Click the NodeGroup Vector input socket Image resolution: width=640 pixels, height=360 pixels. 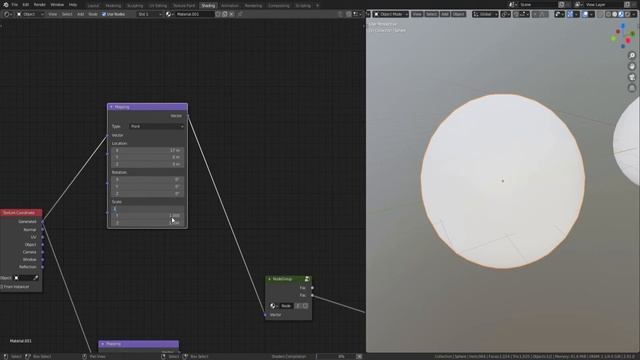[265, 315]
